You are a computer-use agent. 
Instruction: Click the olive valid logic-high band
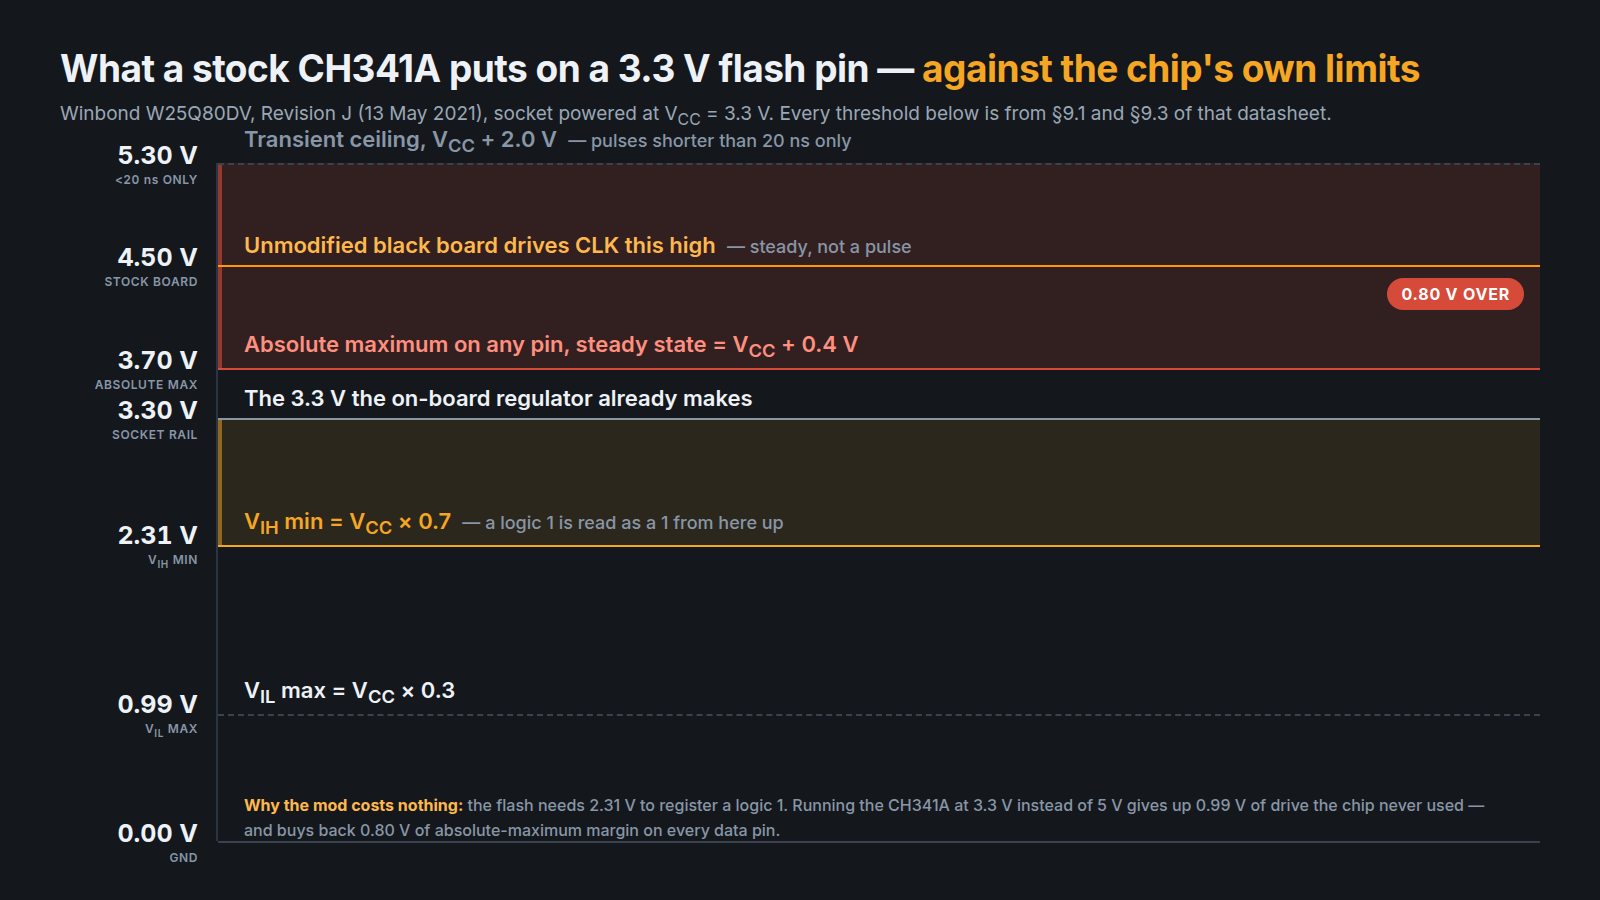click(879, 482)
